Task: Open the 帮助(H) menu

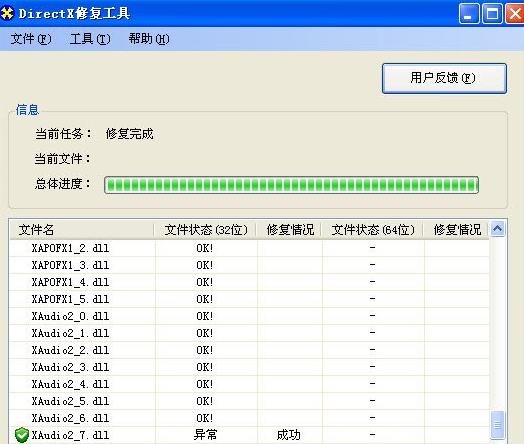Action: (149, 39)
